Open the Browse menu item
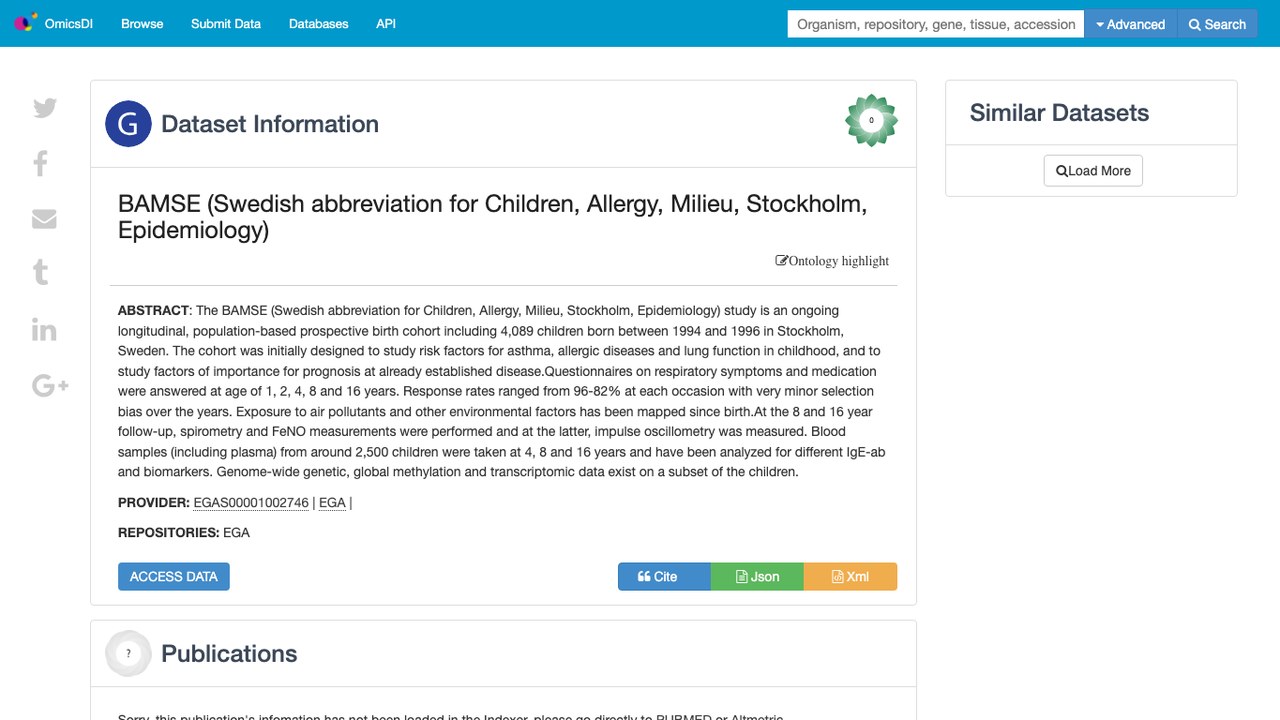 tap(142, 24)
